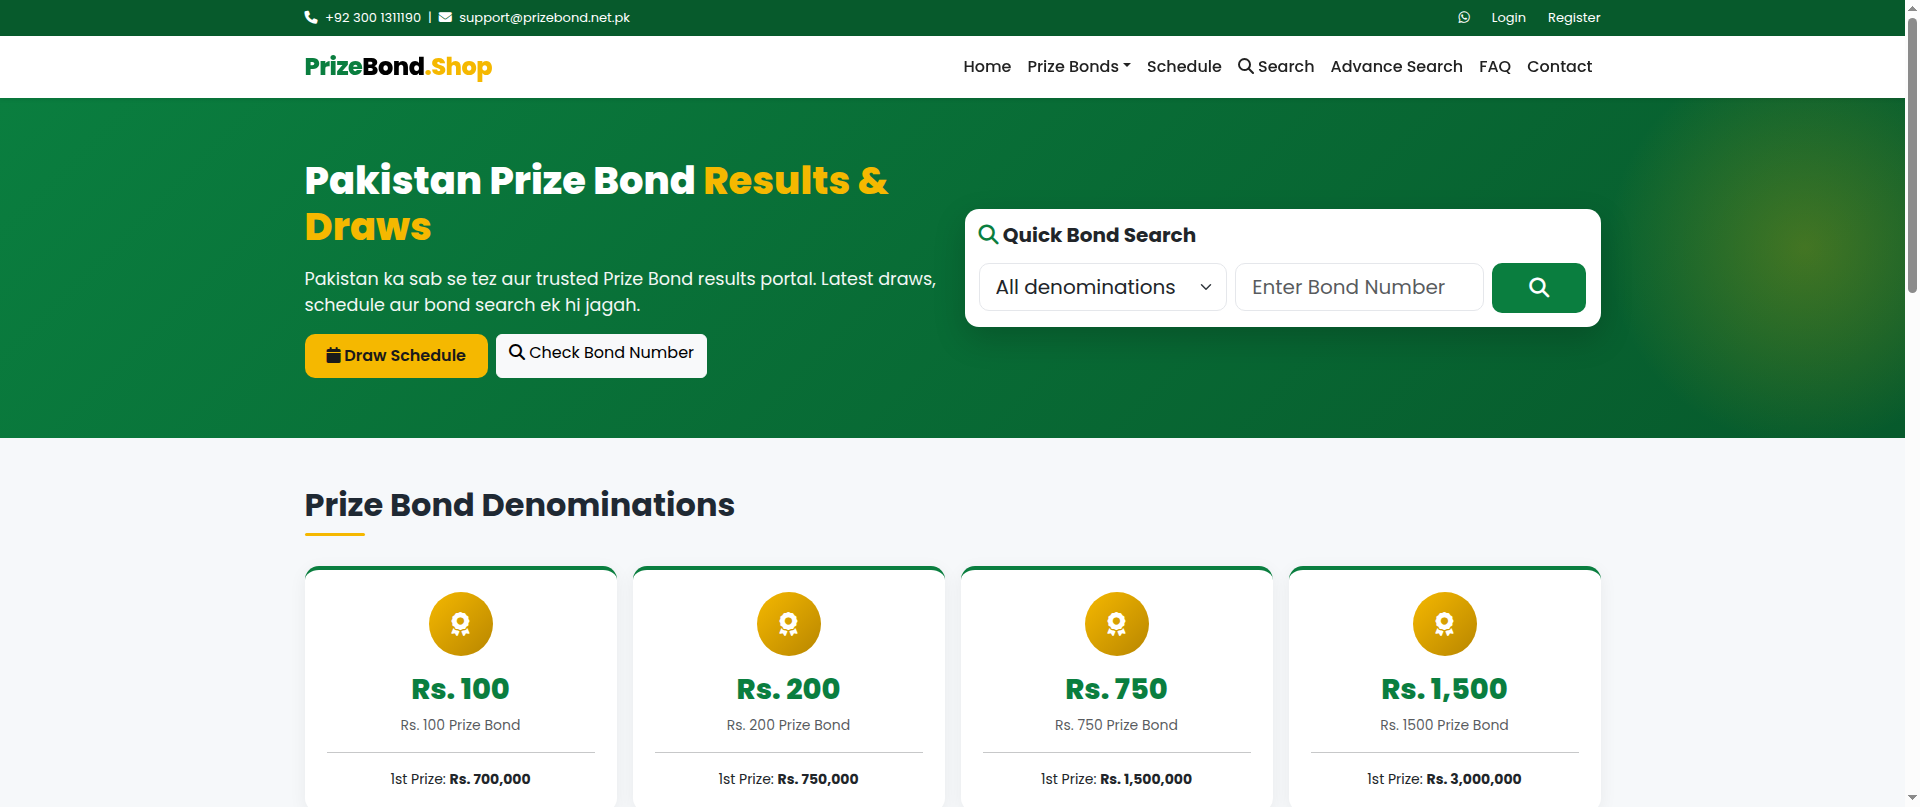Click the Rs. 200 award badge icon
The width and height of the screenshot is (1920, 807).
point(789,624)
